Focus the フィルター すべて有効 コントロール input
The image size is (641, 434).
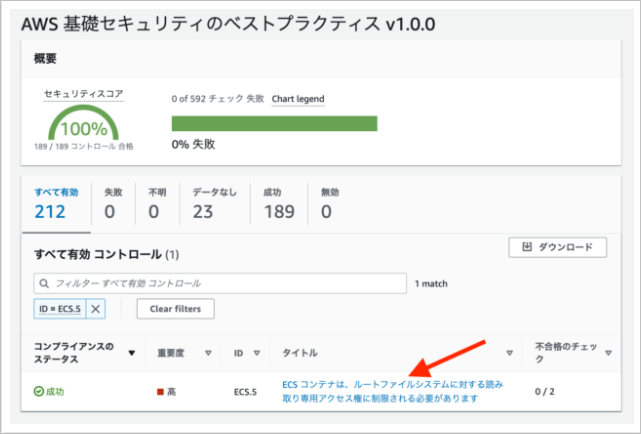click(220, 283)
